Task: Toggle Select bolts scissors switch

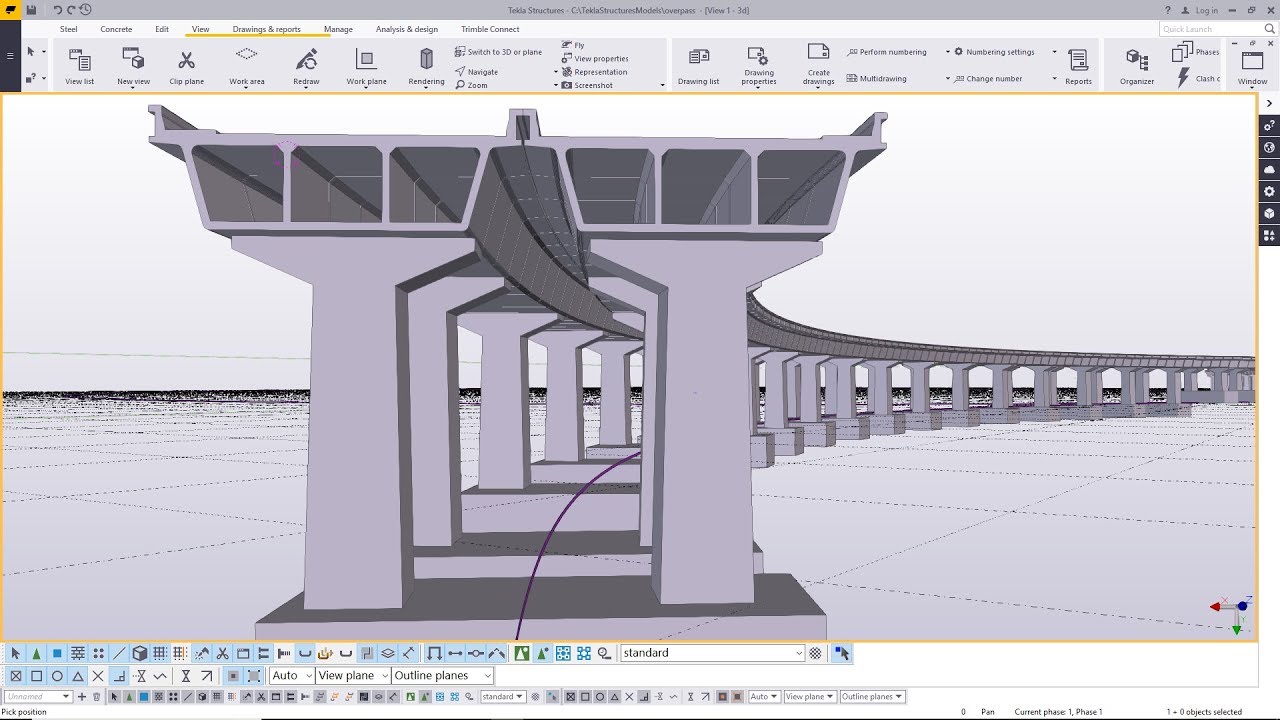Action: [223, 653]
